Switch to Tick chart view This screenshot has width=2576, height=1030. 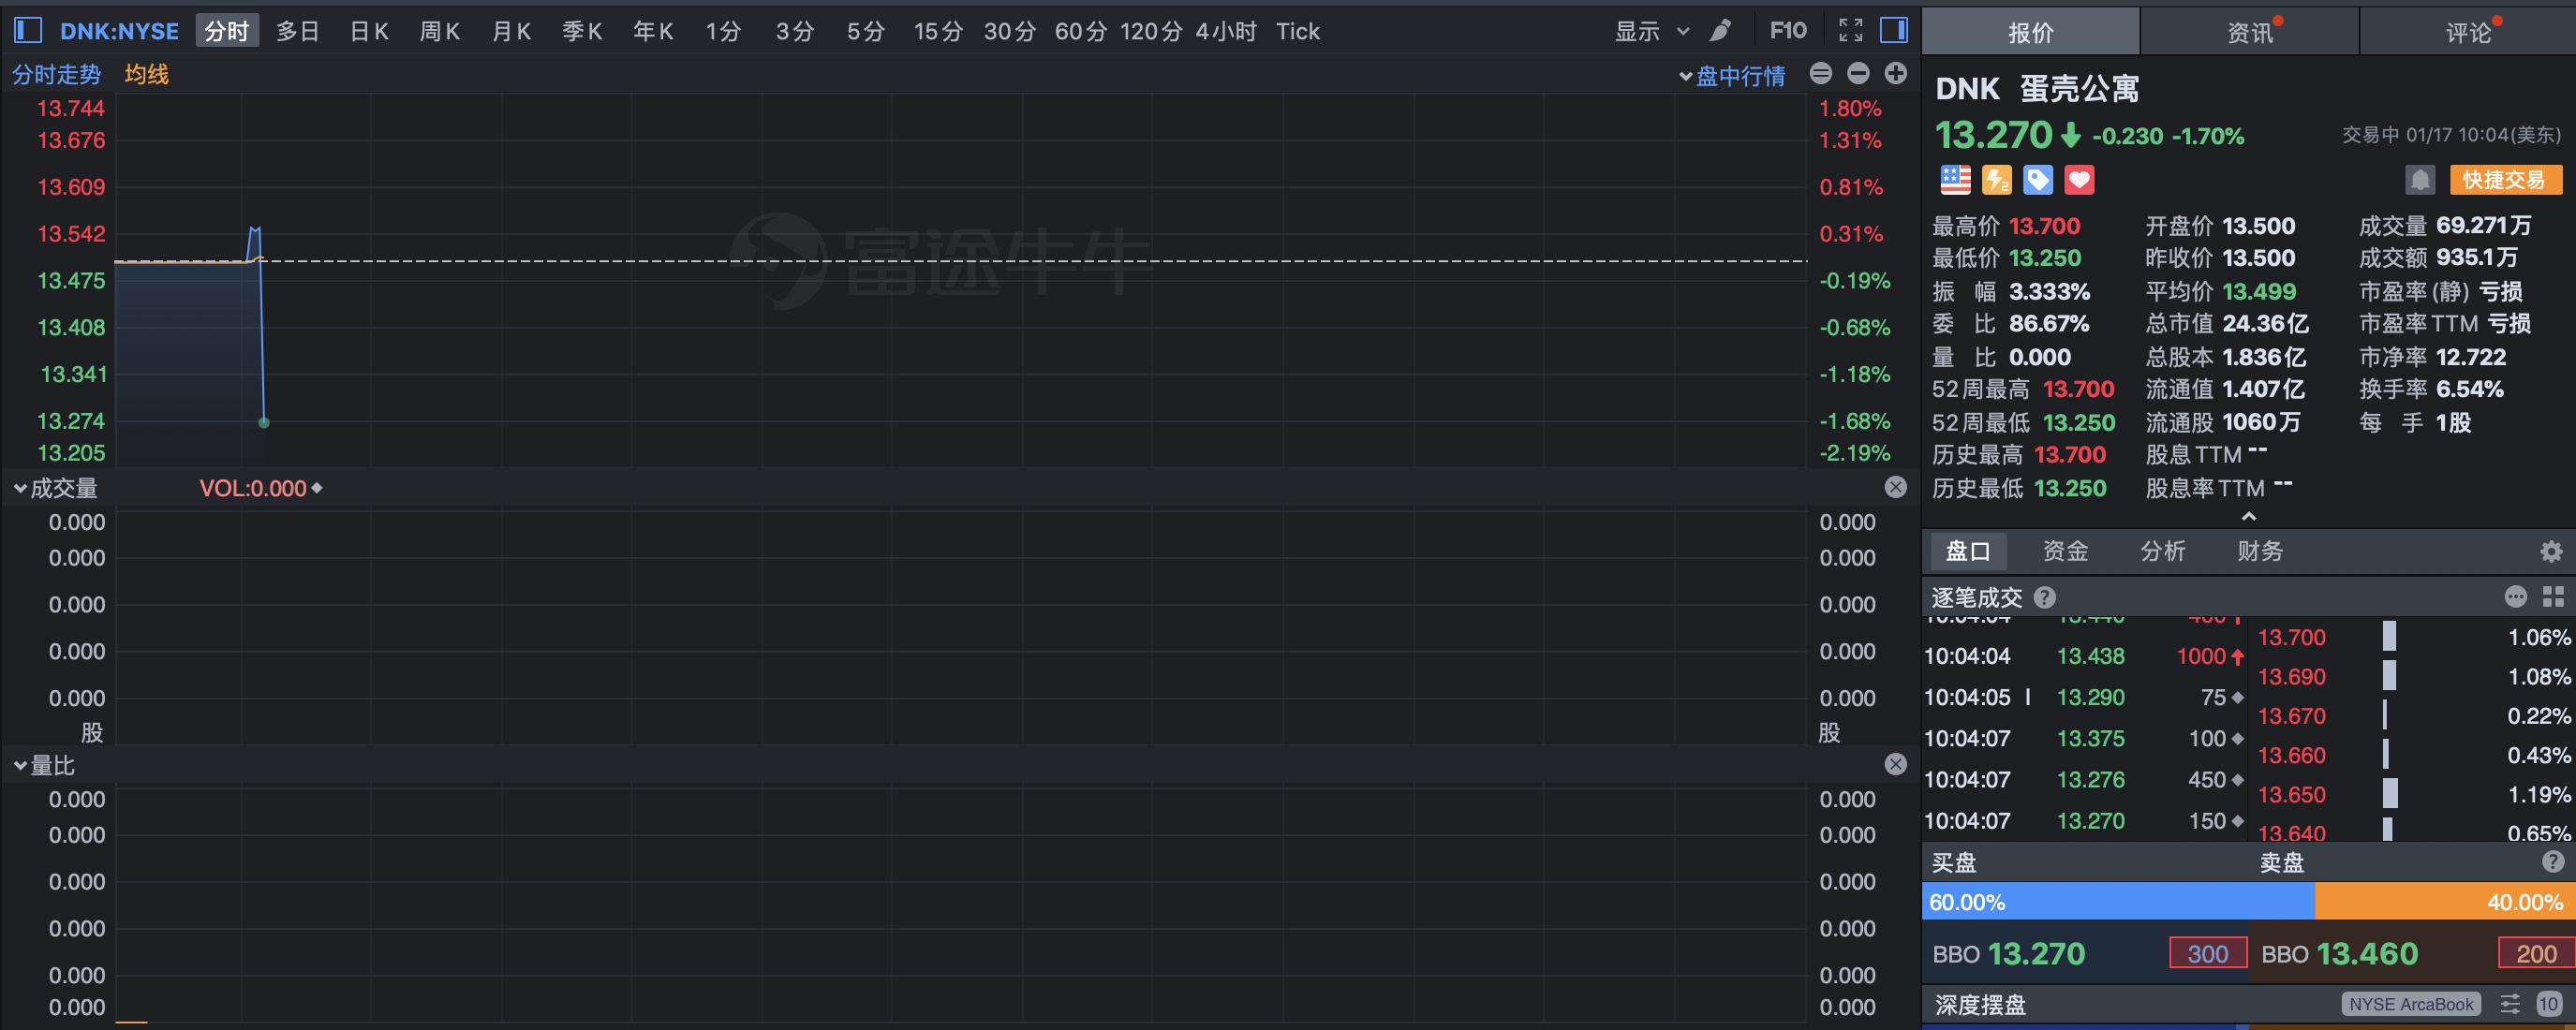(1298, 32)
